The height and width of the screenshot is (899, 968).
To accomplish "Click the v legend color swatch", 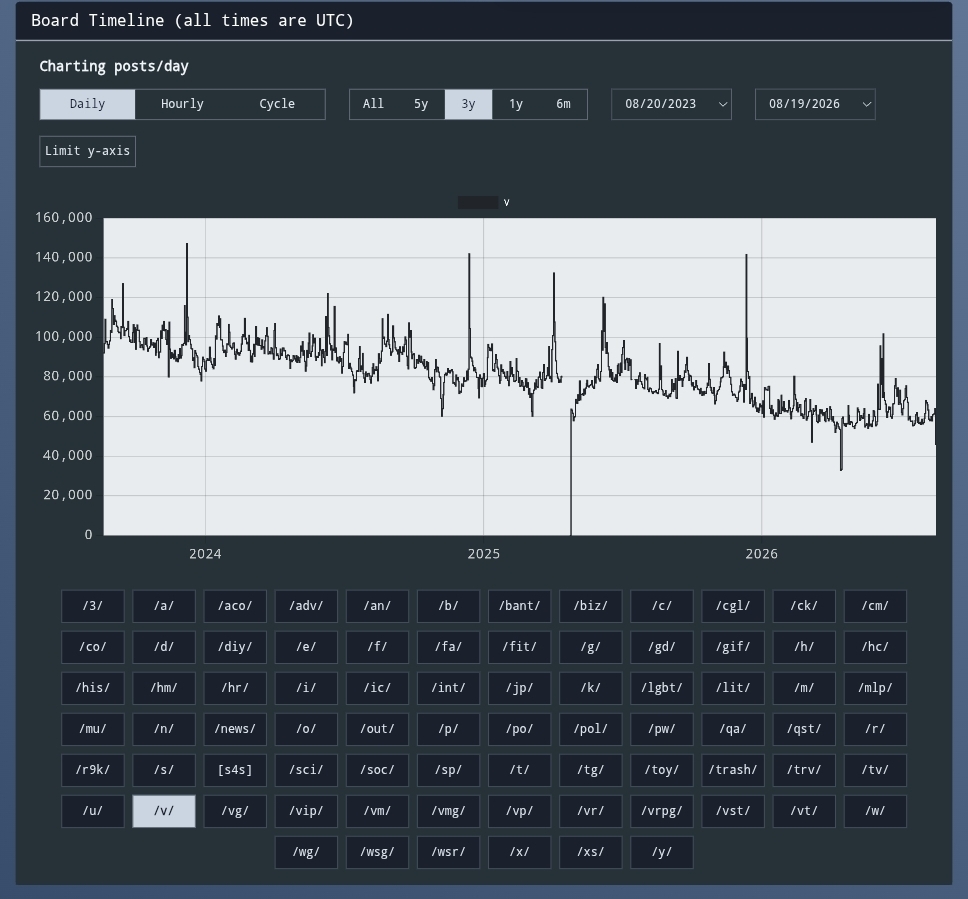I will click(x=478, y=203).
